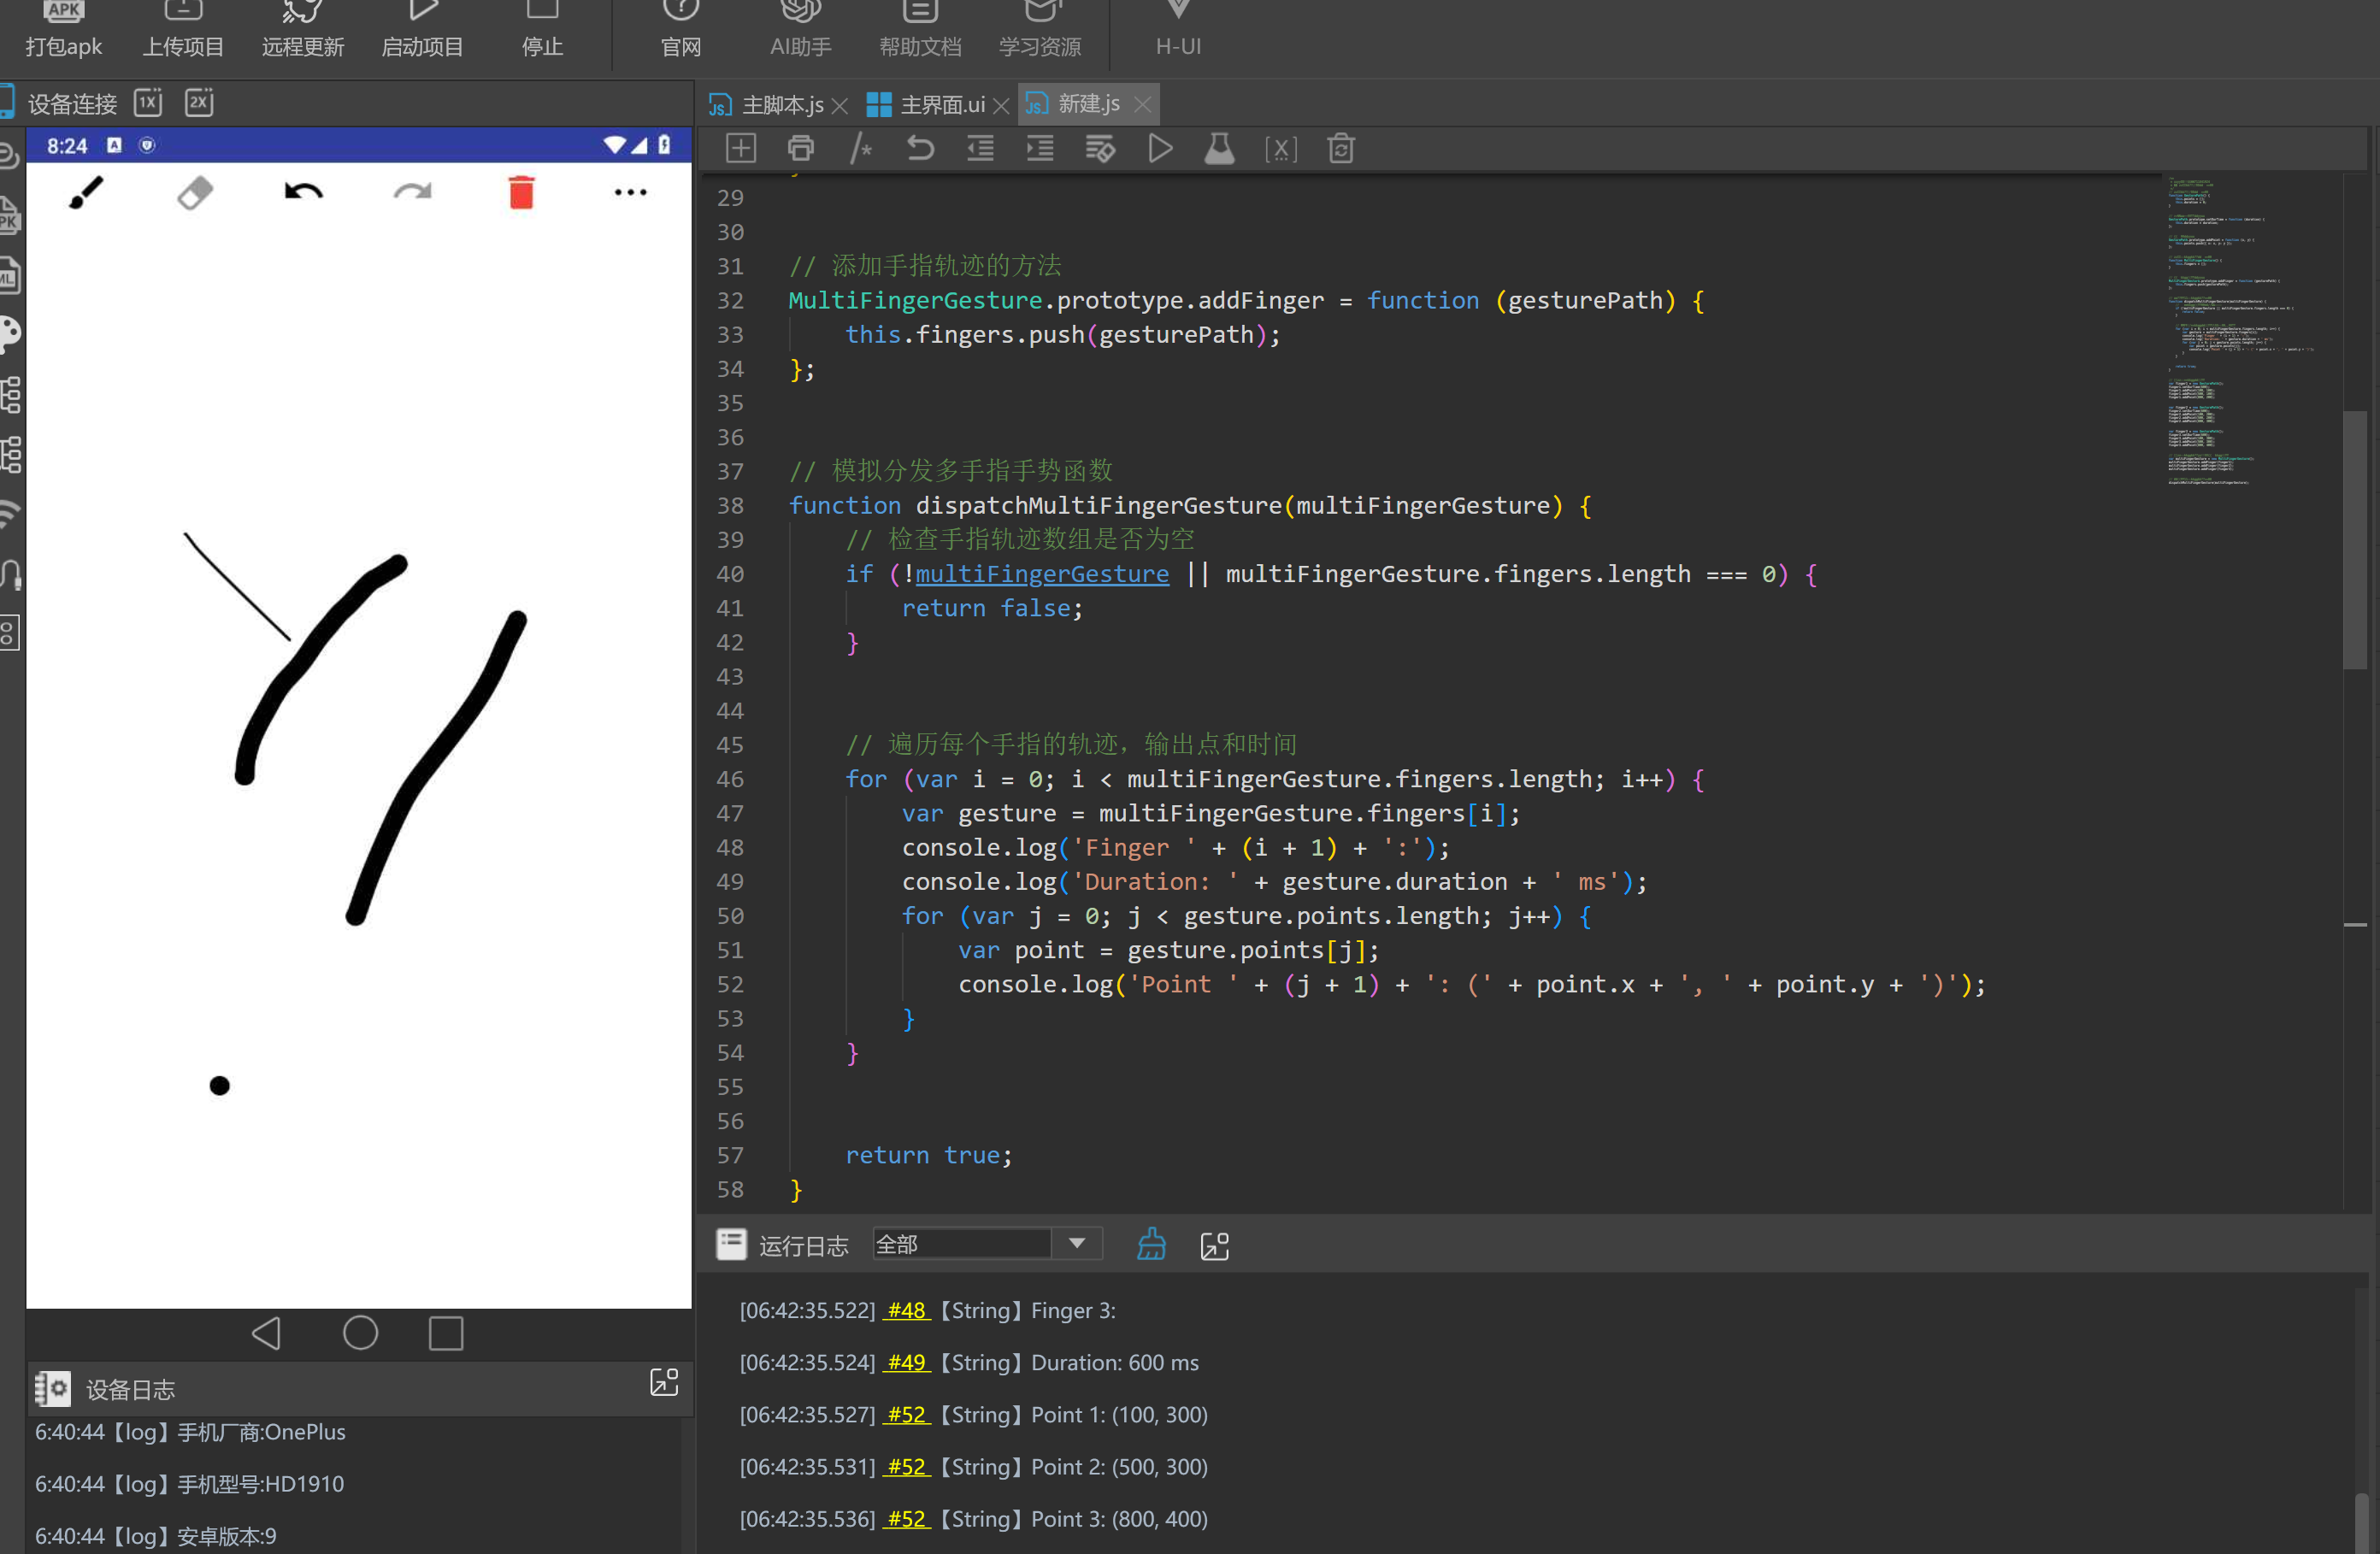
Task: Select the eraser tool in drawing app
Action: 195,192
